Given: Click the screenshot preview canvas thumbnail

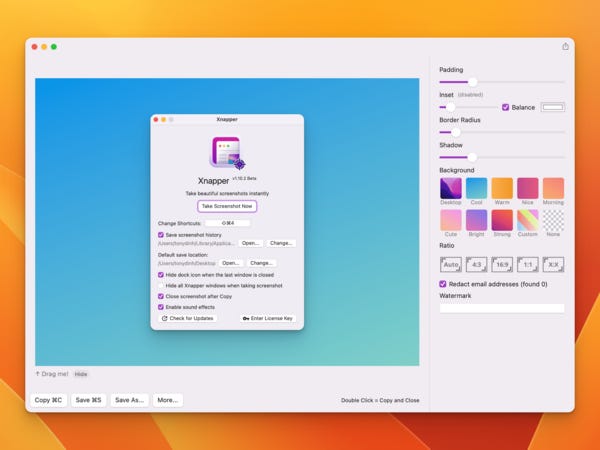Looking at the screenshot, I should (x=227, y=222).
